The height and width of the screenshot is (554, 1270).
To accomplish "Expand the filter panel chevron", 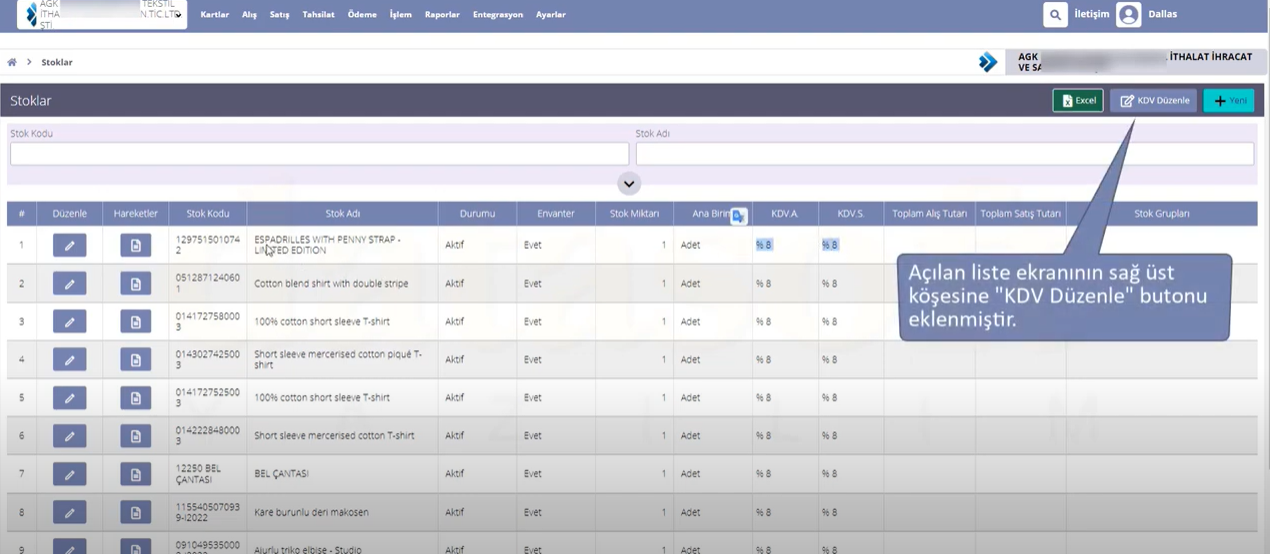I will (629, 183).
